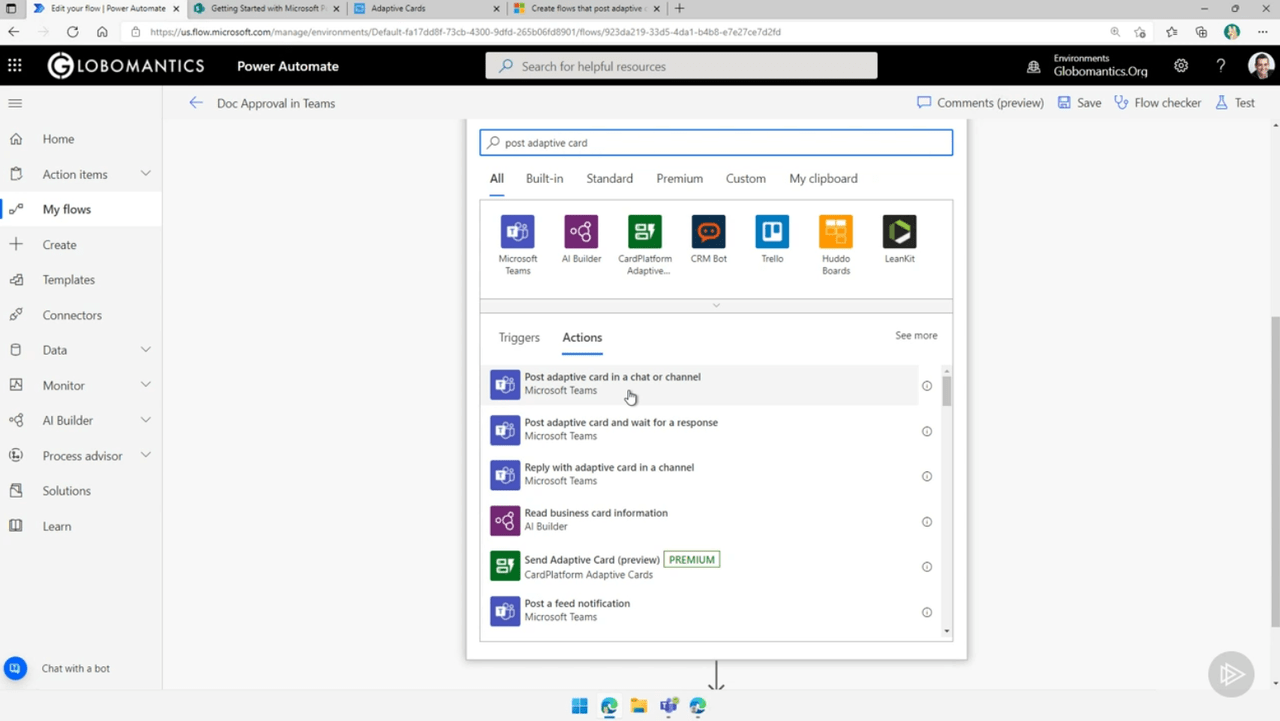
Task: Save the flow
Action: [x=1079, y=103]
